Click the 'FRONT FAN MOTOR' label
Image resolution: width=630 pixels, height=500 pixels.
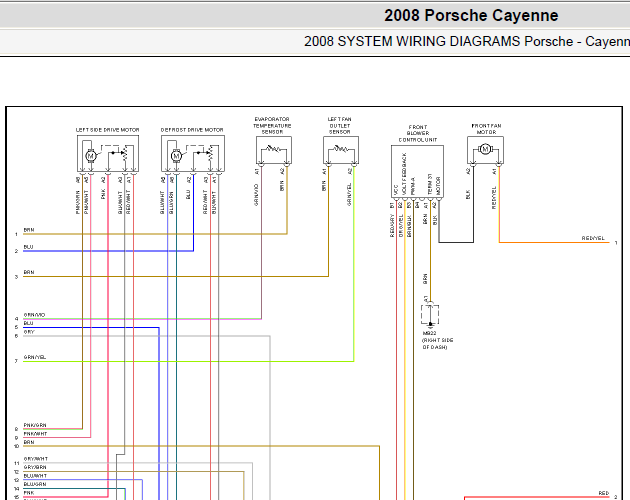486,129
